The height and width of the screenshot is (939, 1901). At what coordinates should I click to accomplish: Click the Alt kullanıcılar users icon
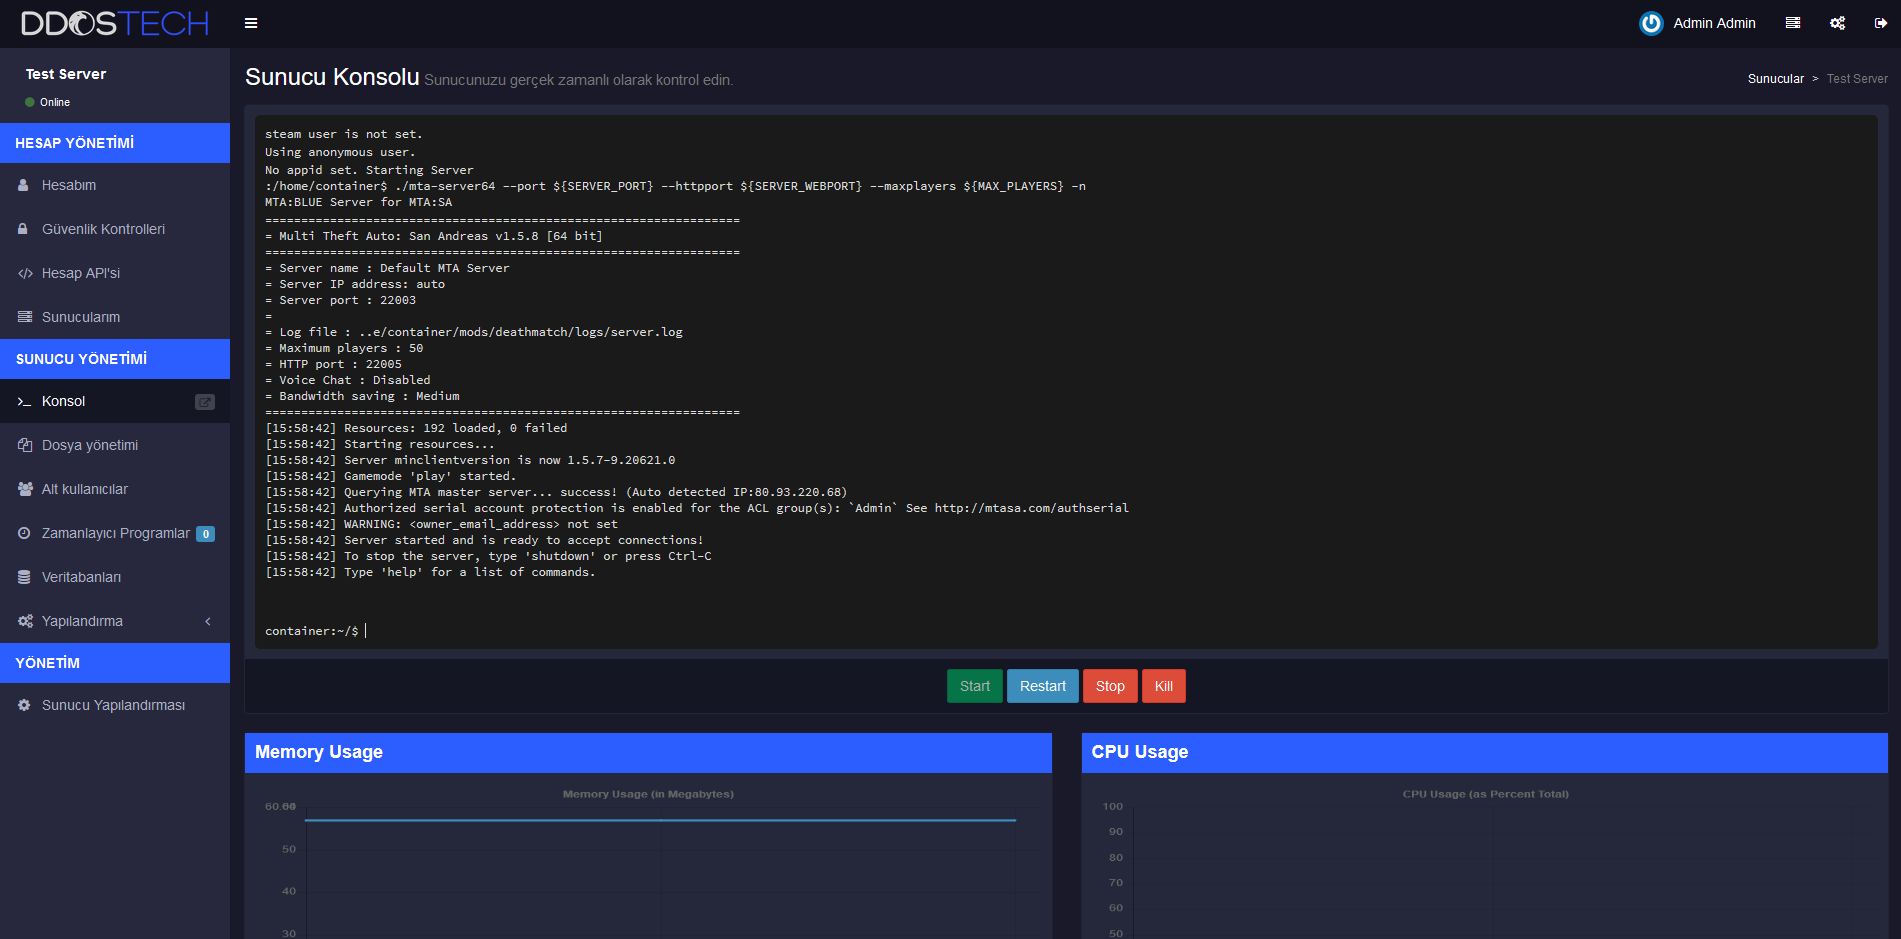(25, 489)
